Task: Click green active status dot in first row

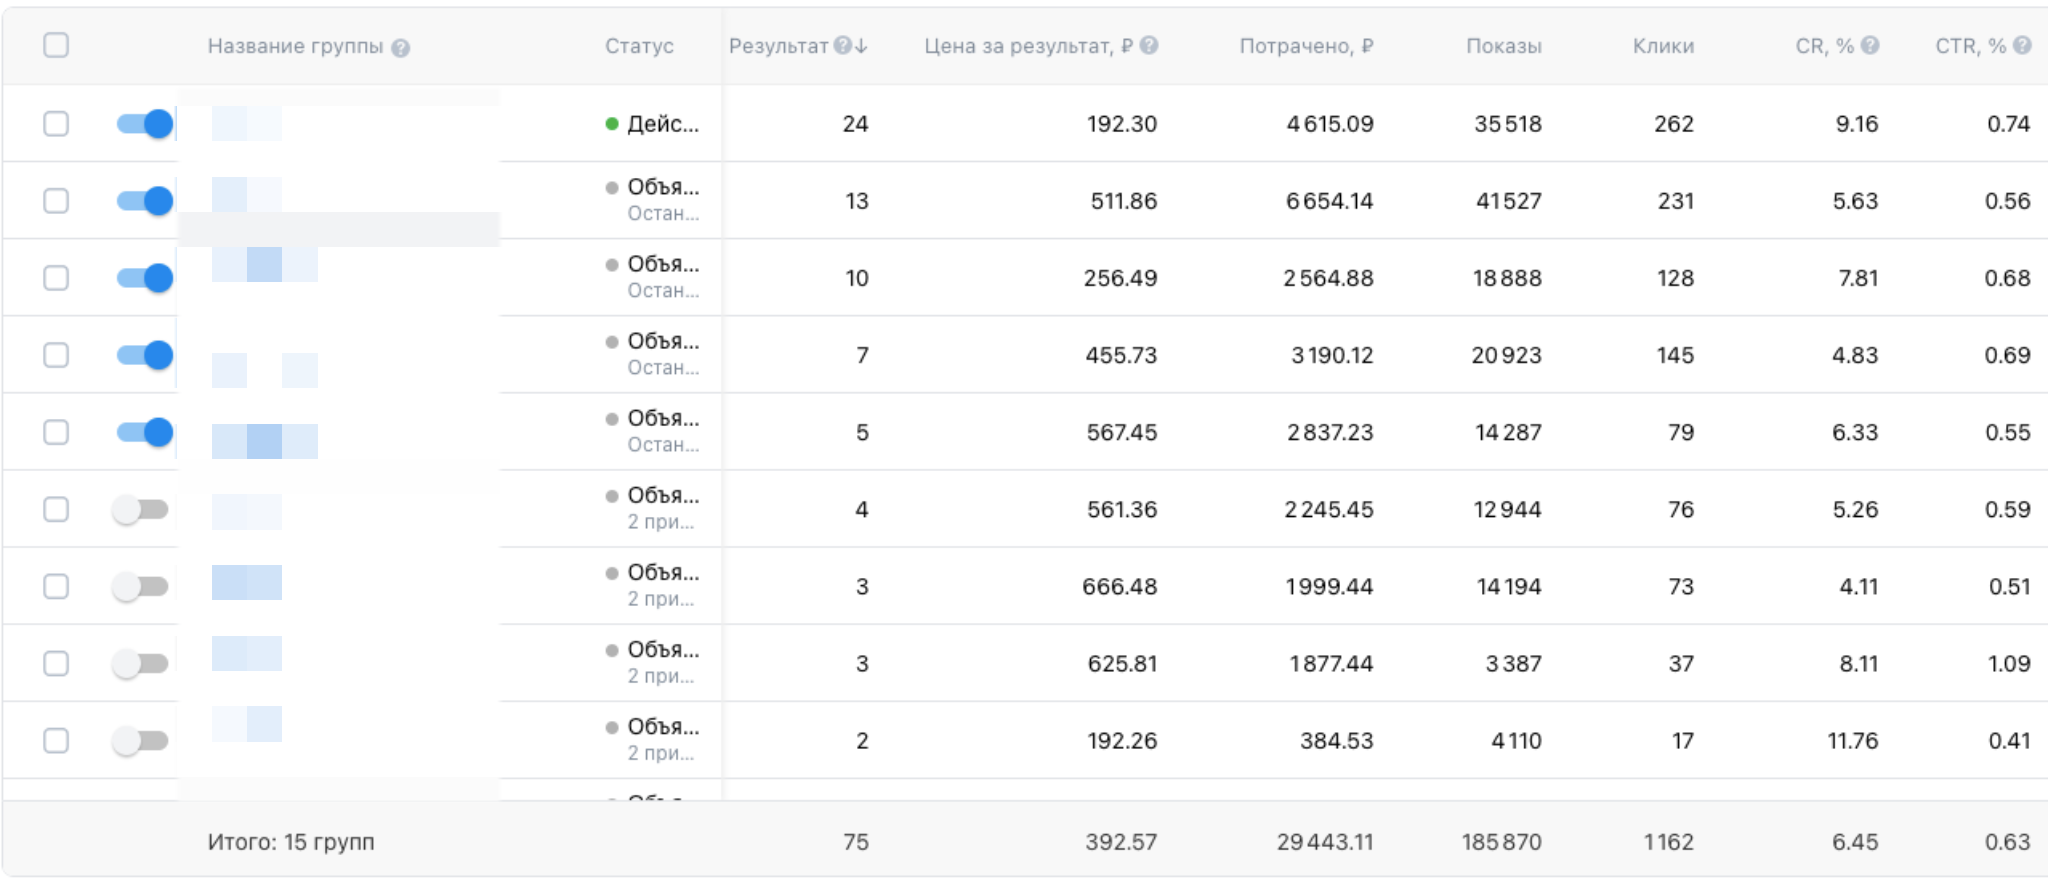Action: (x=612, y=124)
